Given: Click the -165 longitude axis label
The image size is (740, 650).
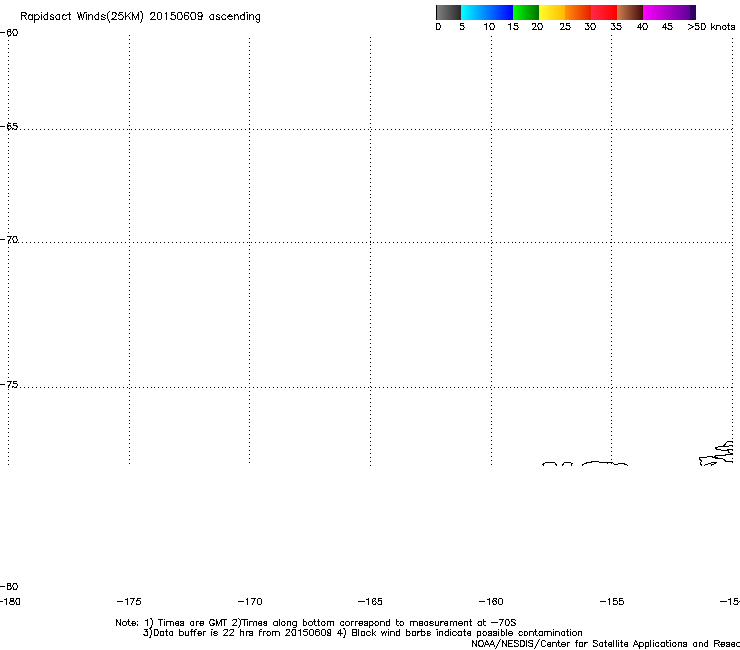Looking at the screenshot, I should coord(370,602).
